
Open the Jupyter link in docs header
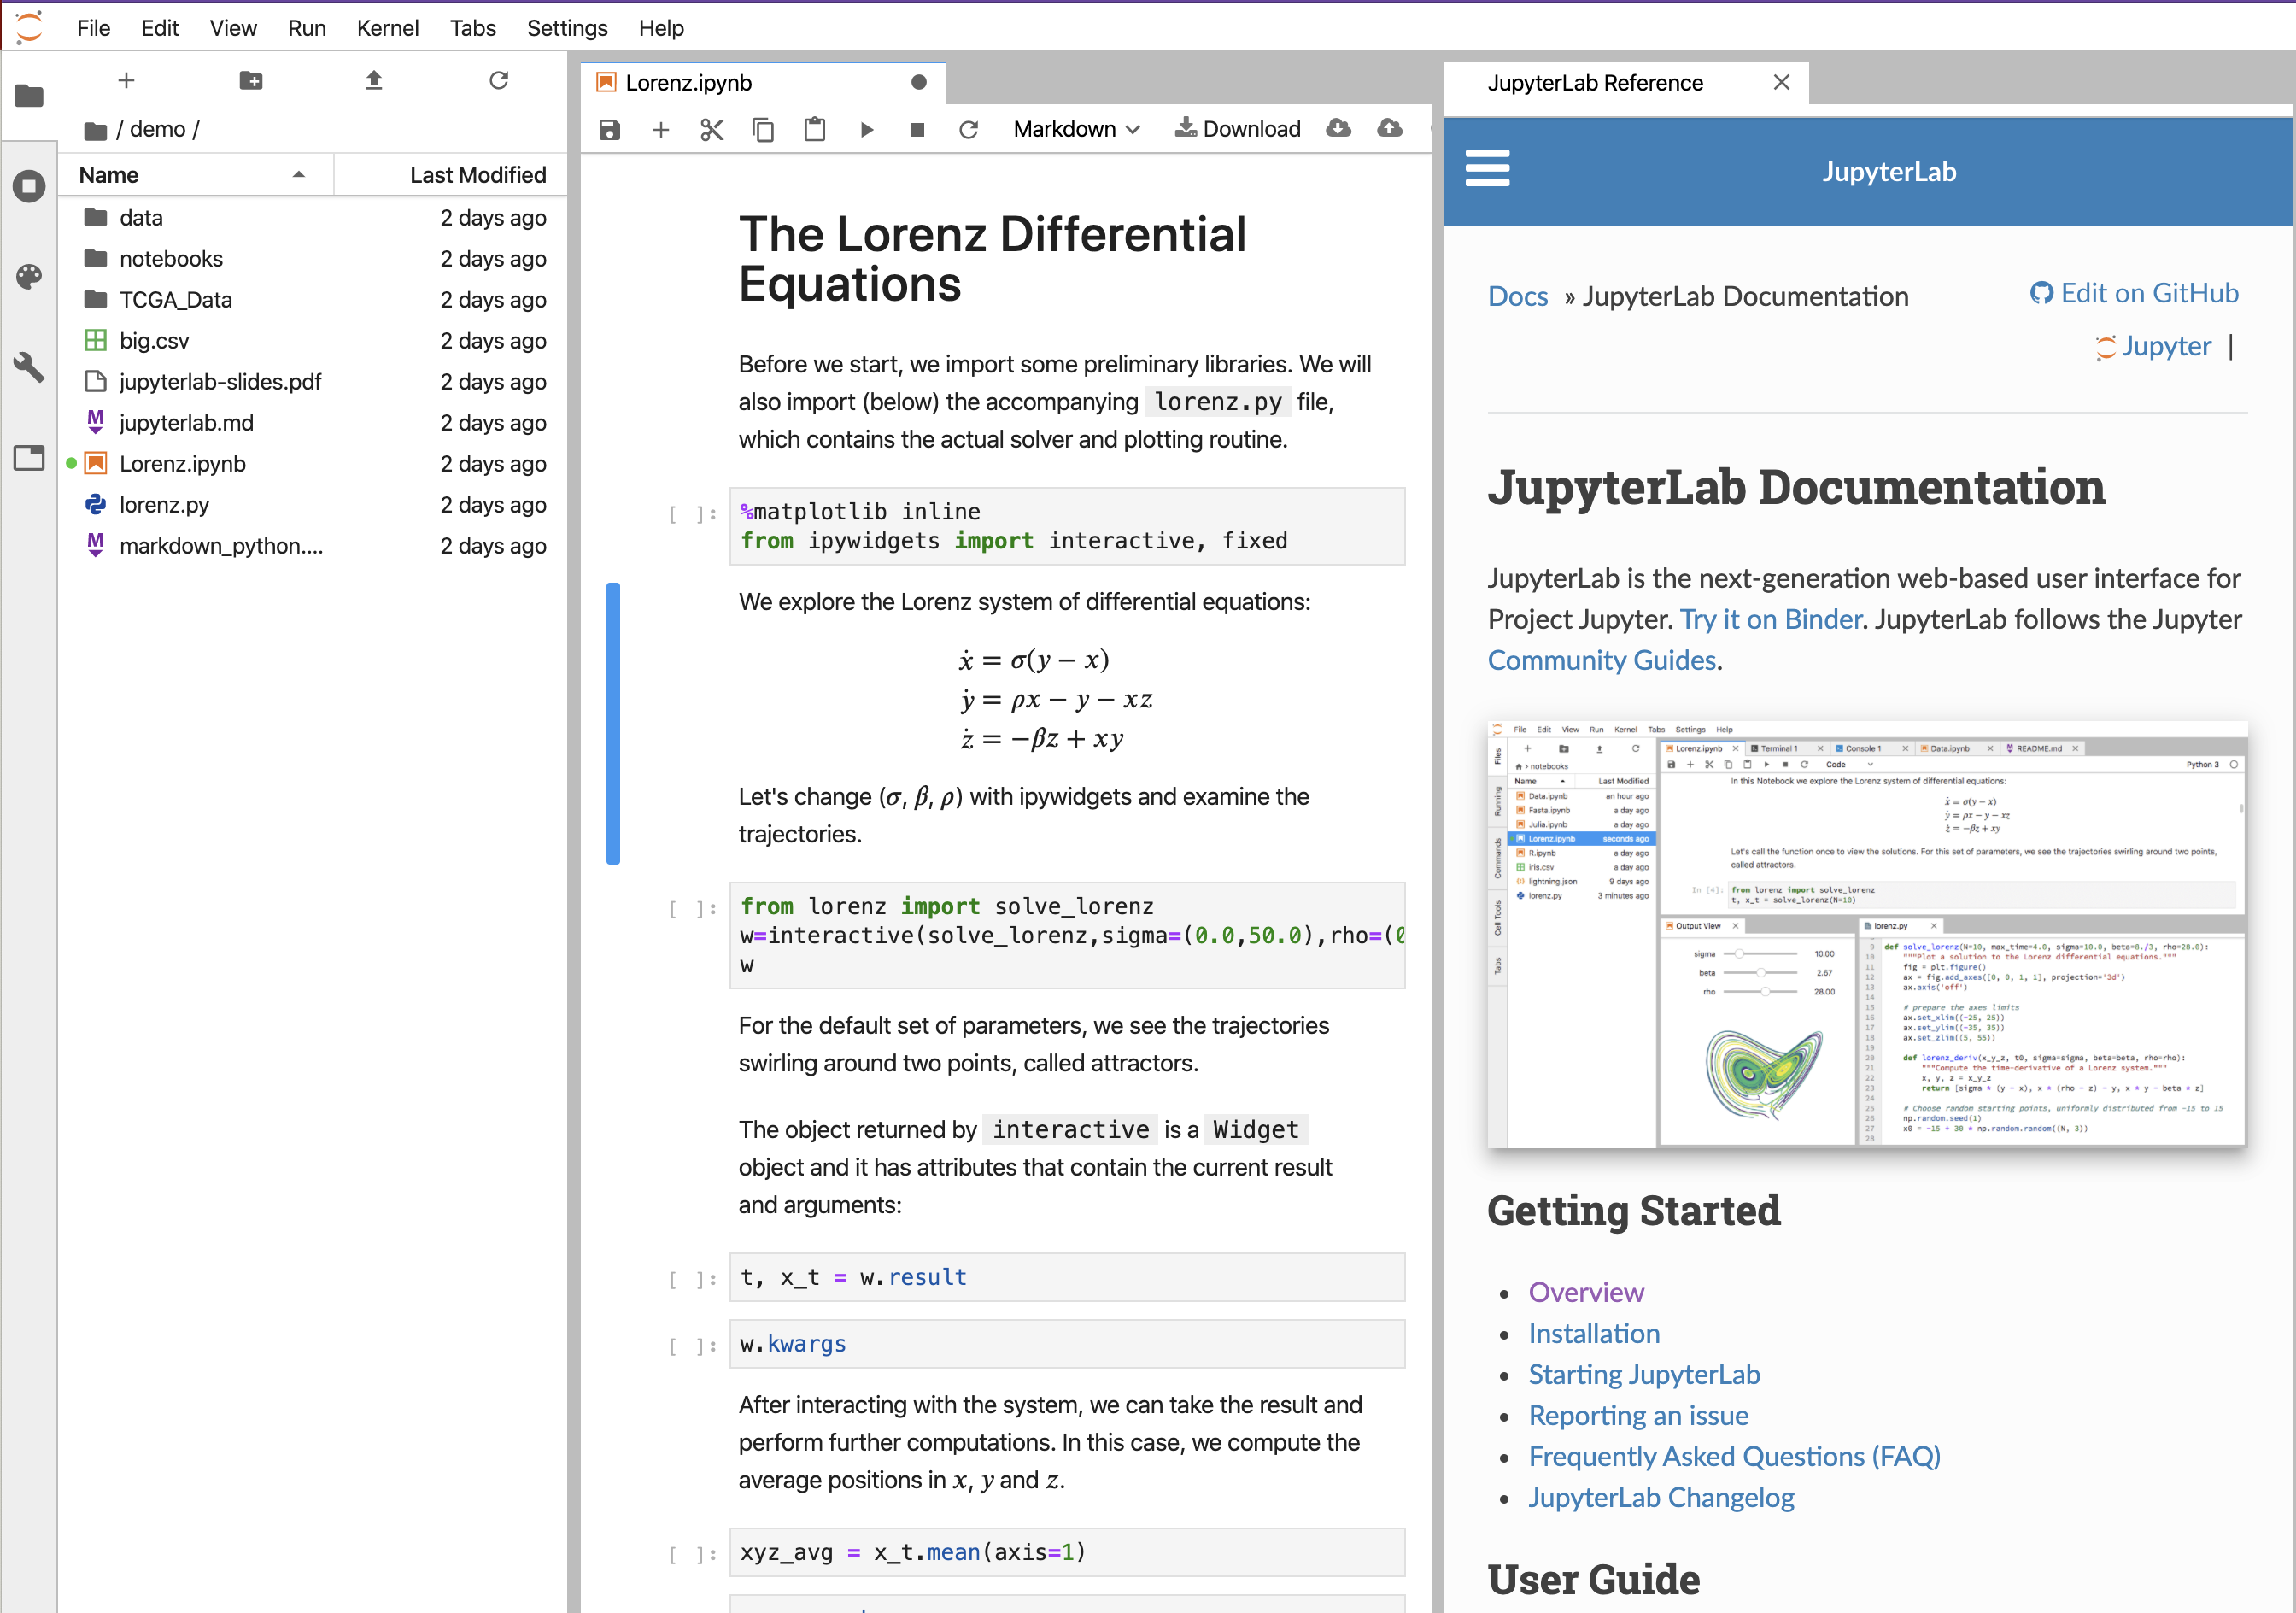point(2153,347)
